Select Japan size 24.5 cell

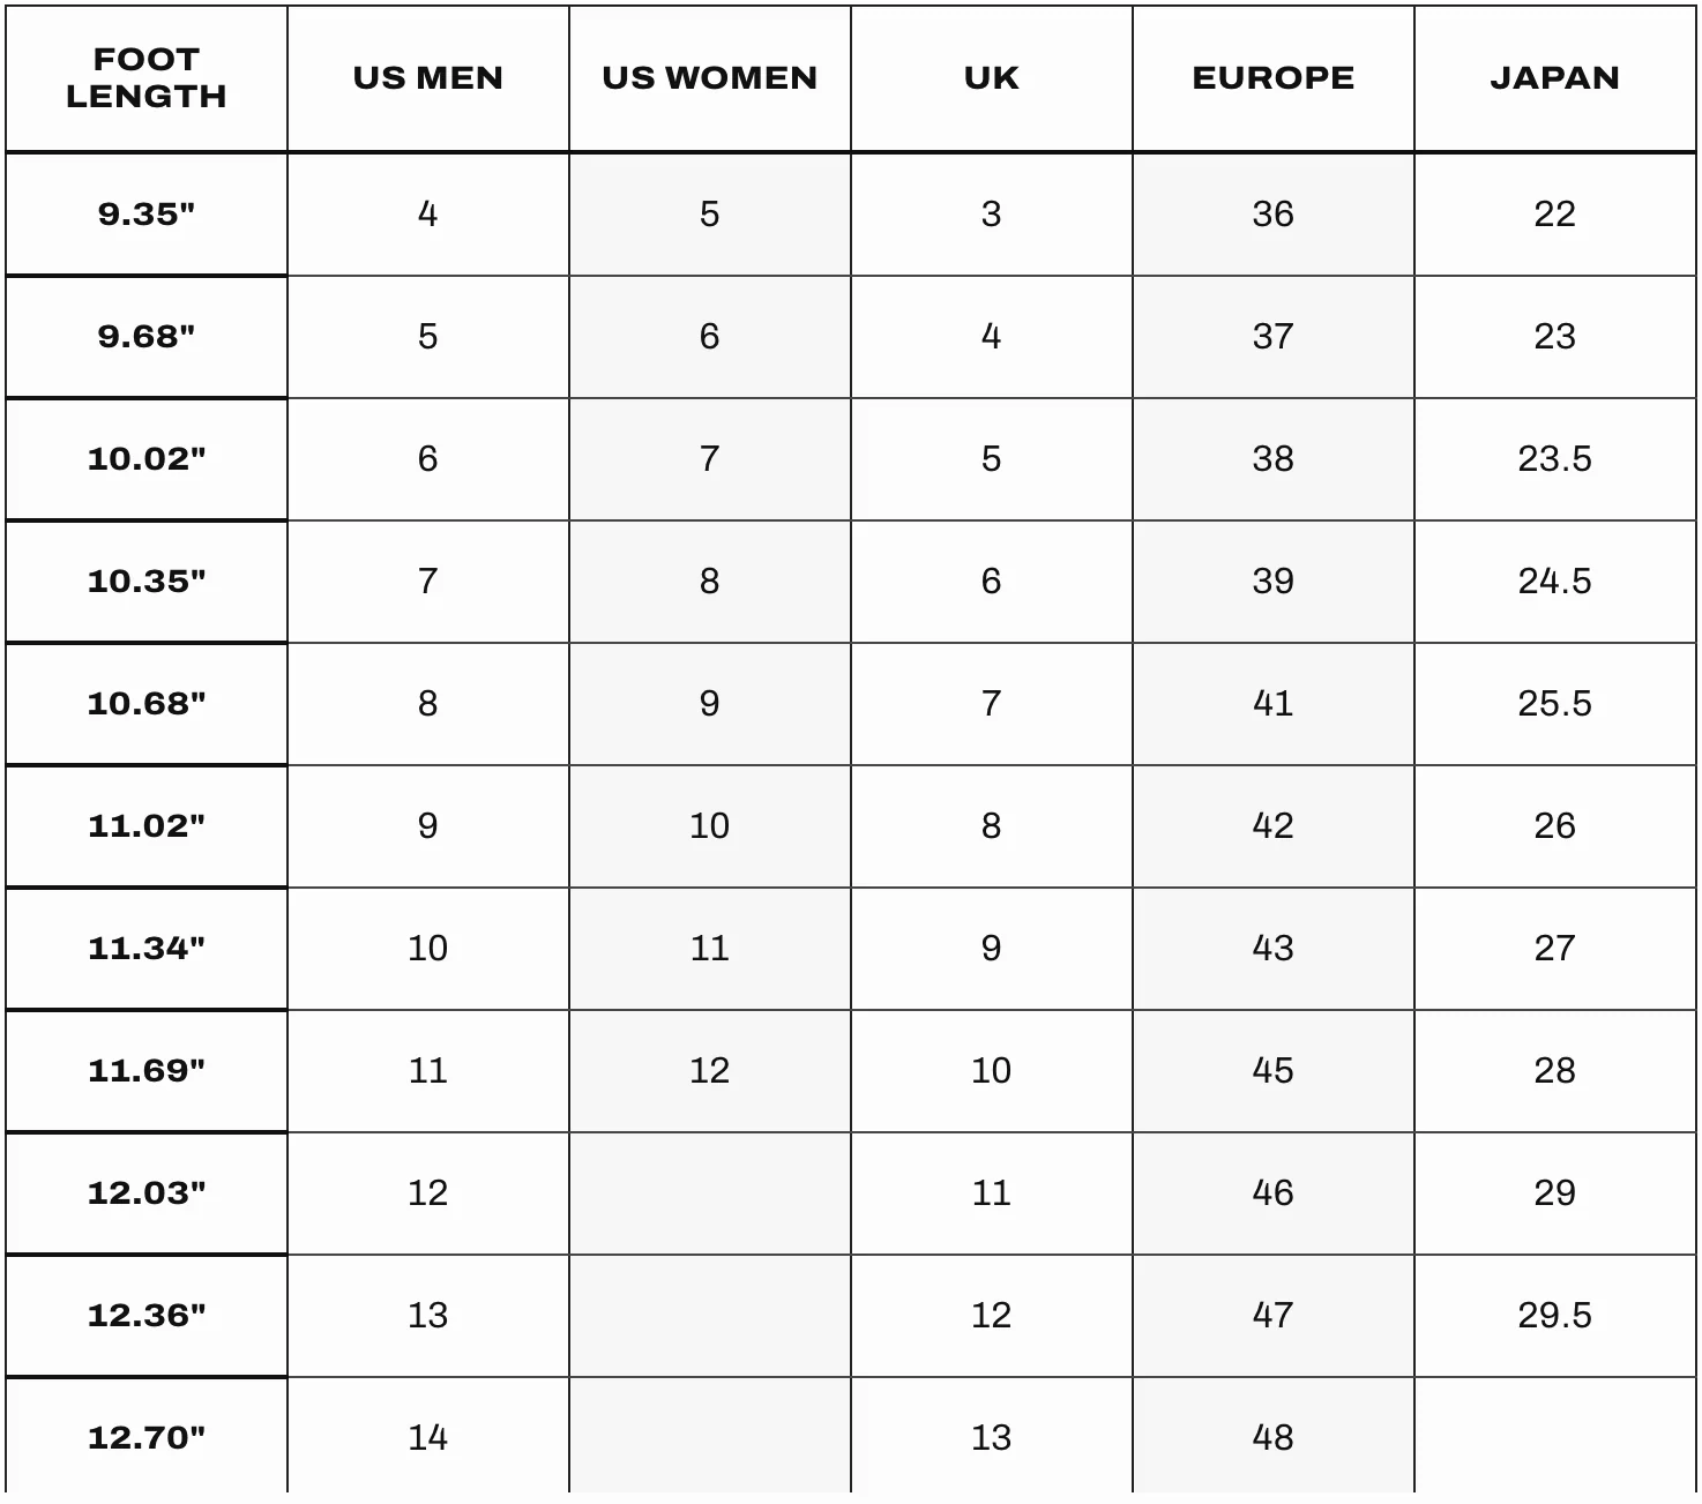(x=1555, y=581)
